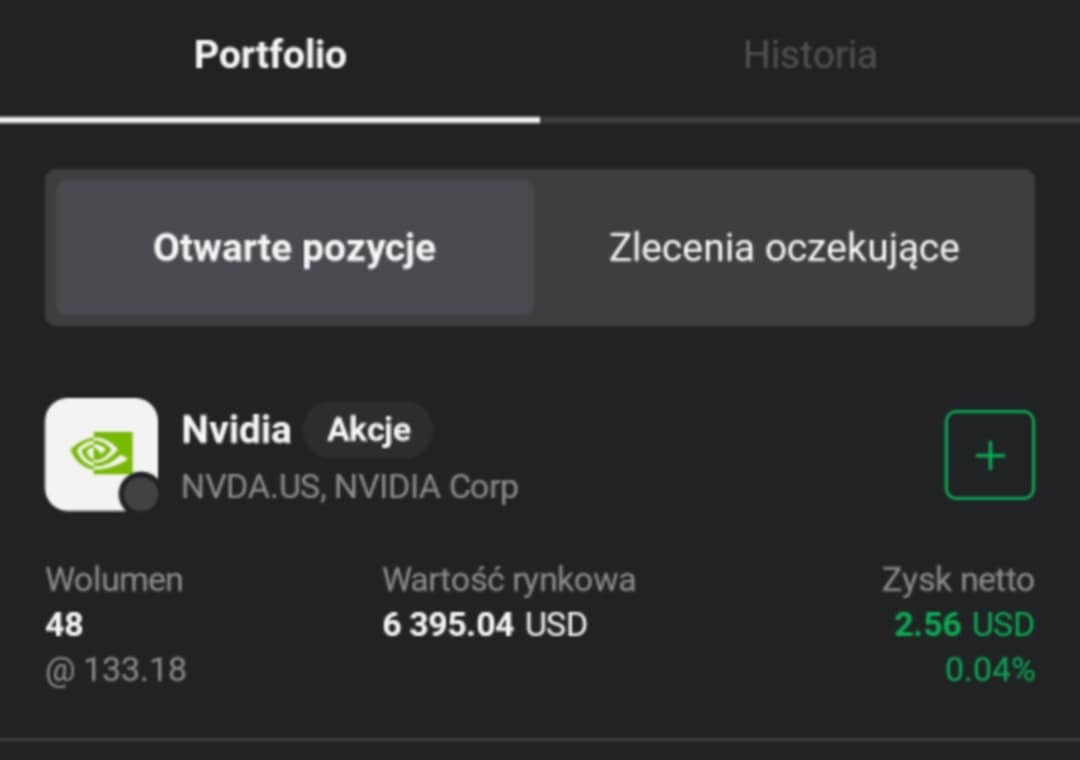Switch to the Historia tab
The width and height of the screenshot is (1080, 760).
click(x=809, y=55)
